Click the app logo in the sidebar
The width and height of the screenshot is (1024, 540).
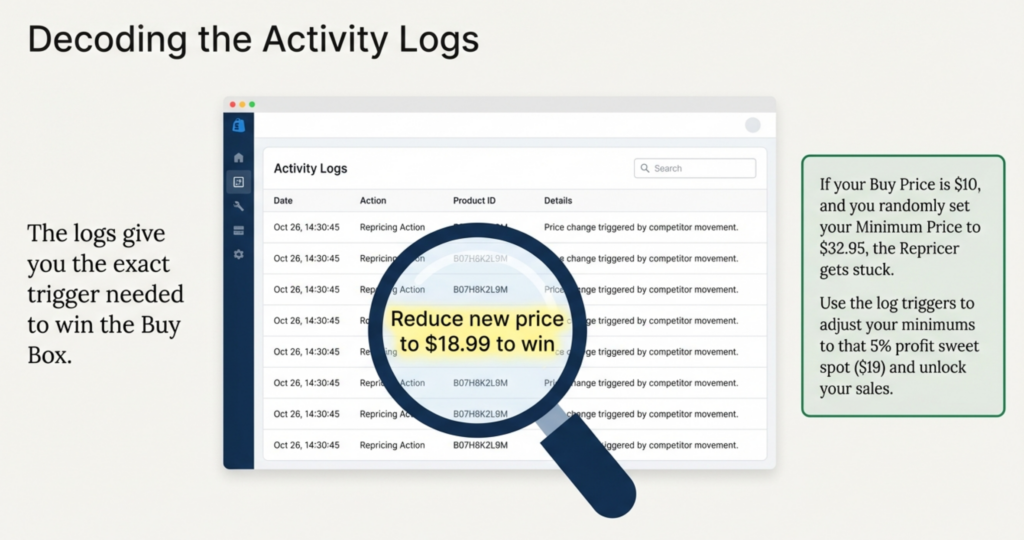pyautogui.click(x=238, y=126)
